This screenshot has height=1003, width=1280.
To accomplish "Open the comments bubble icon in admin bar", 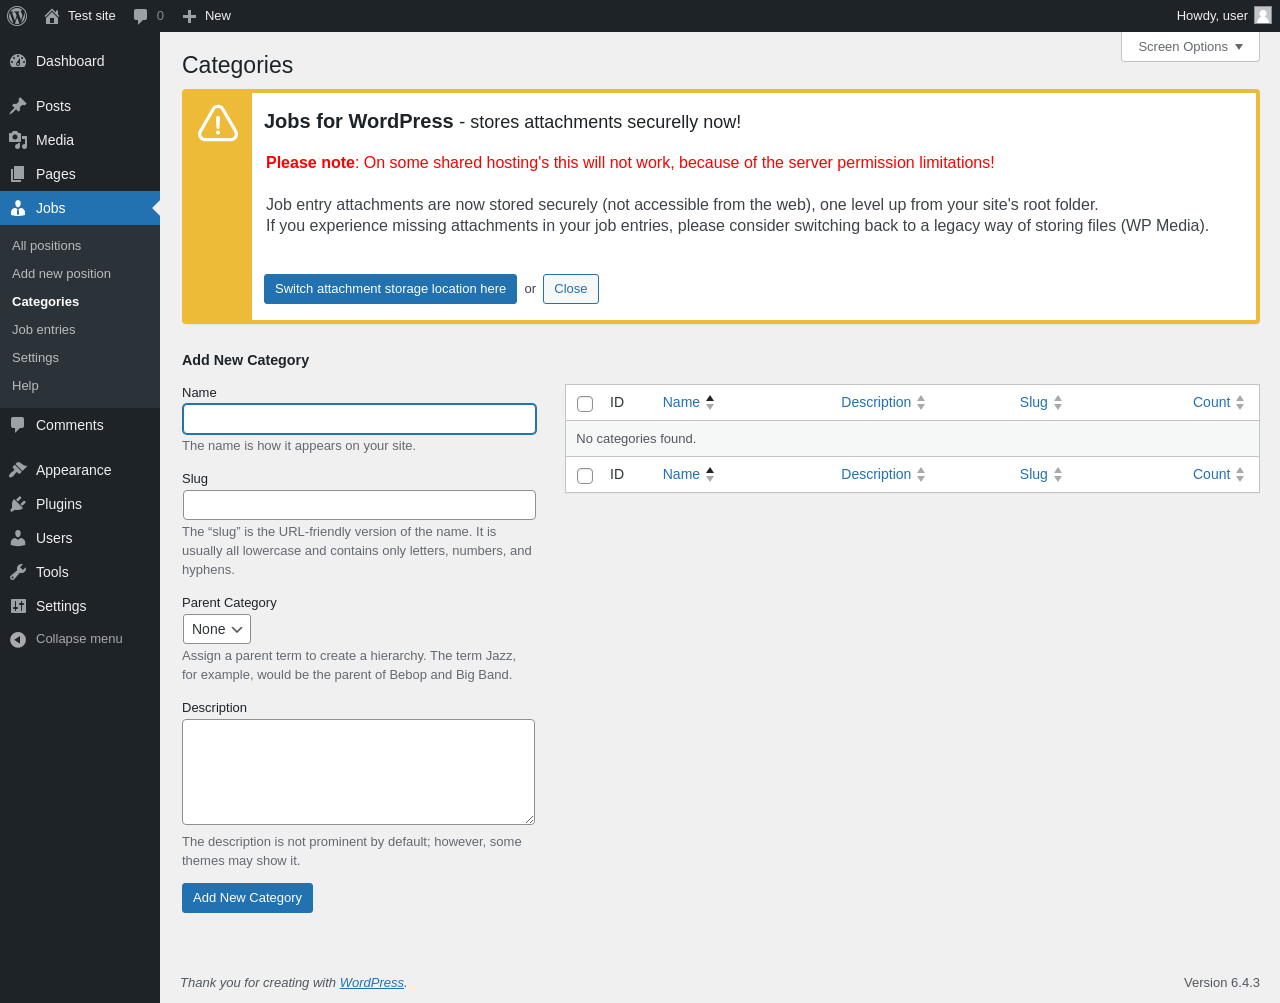I will pos(141,16).
